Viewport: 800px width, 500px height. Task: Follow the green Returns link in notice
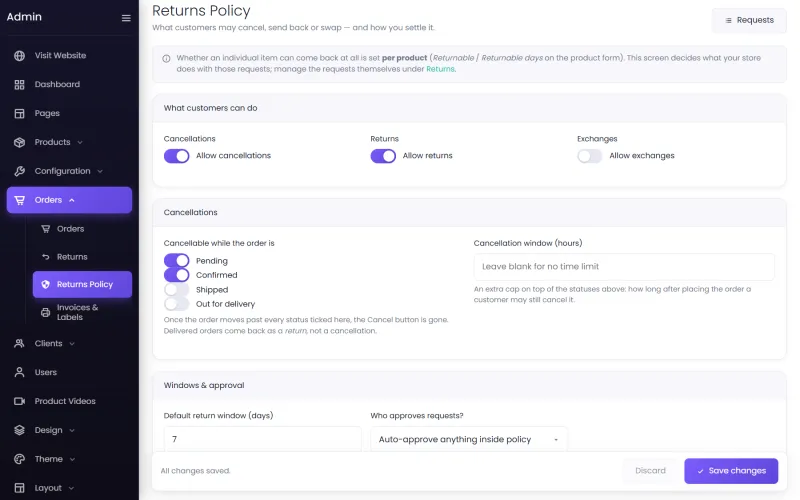(x=440, y=69)
